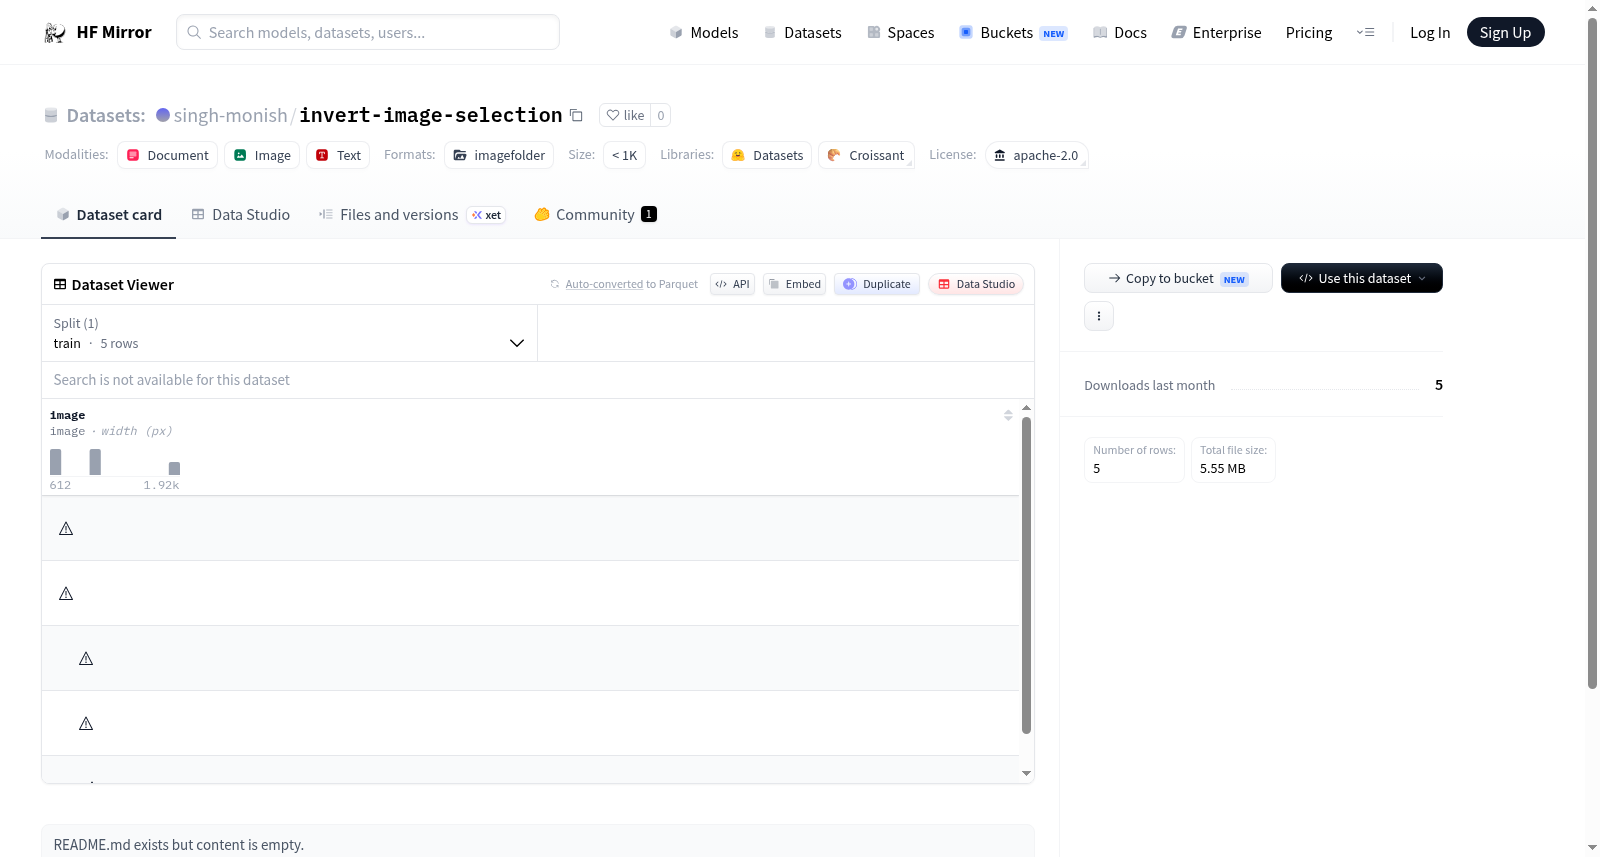The image size is (1600, 857).
Task: Click the HF Mirror logo icon
Action: [x=55, y=33]
